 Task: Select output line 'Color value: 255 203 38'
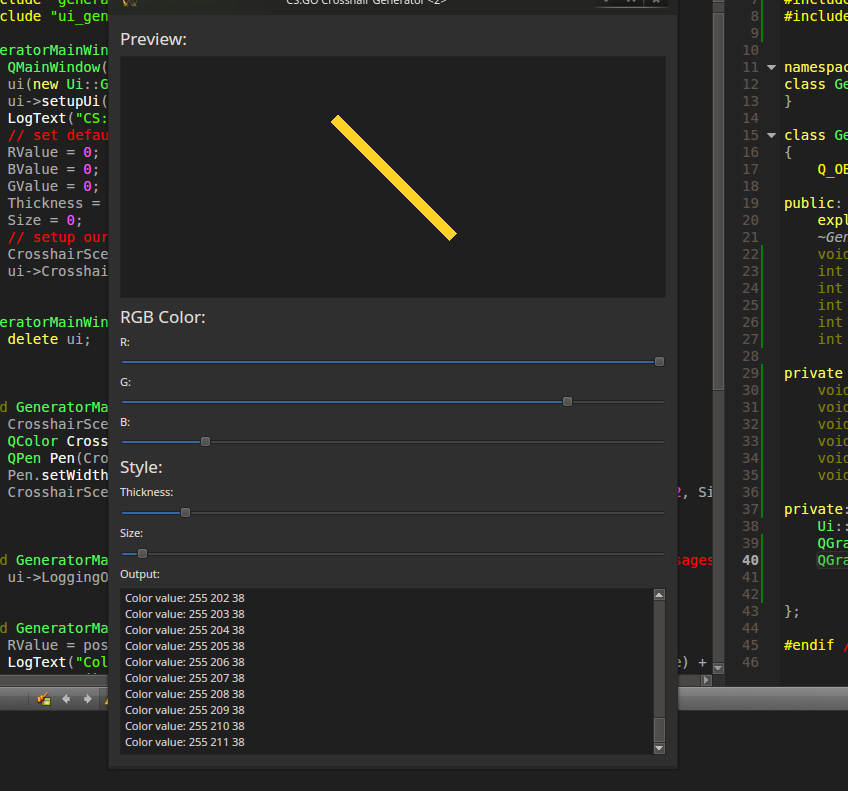coord(184,614)
